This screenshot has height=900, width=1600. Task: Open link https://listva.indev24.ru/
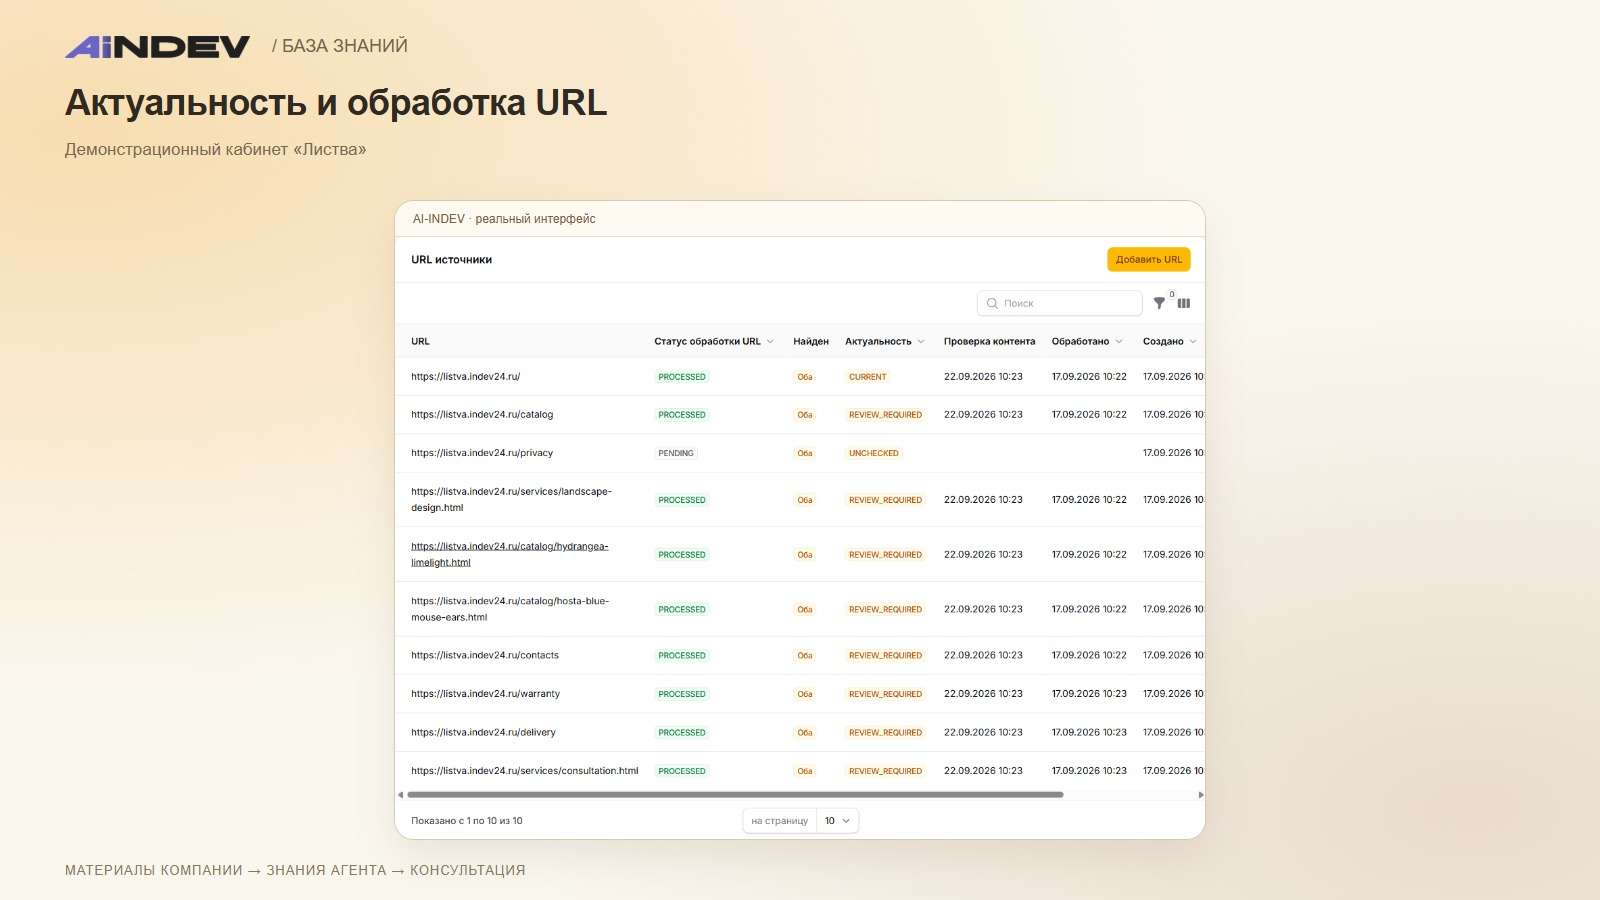(x=465, y=377)
